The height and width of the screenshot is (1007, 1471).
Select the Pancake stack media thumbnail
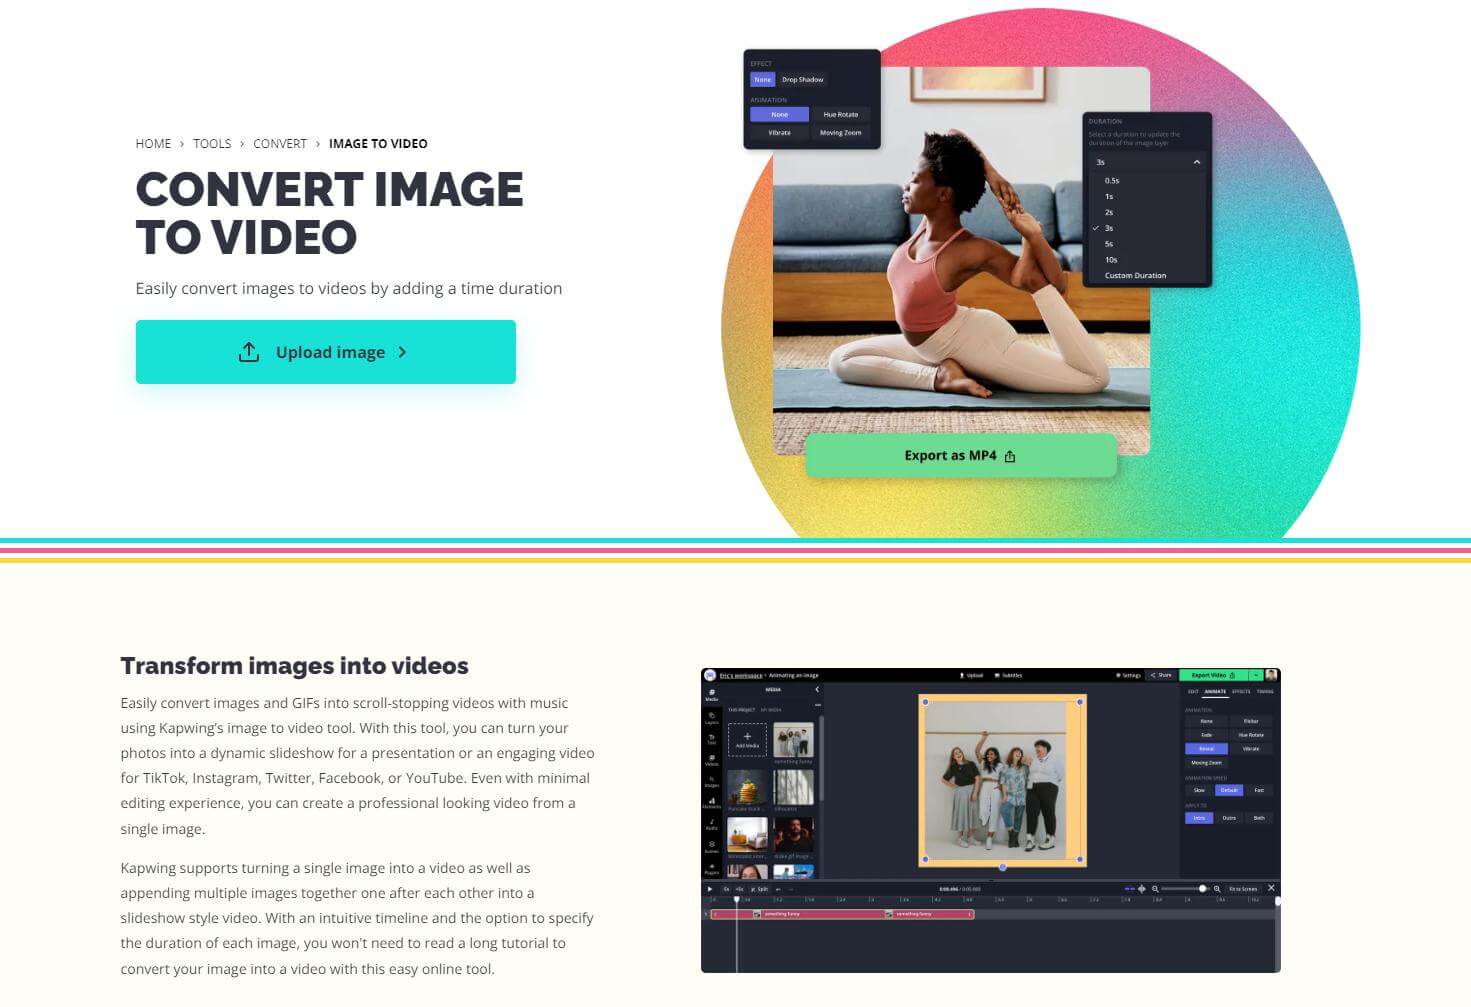[747, 789]
